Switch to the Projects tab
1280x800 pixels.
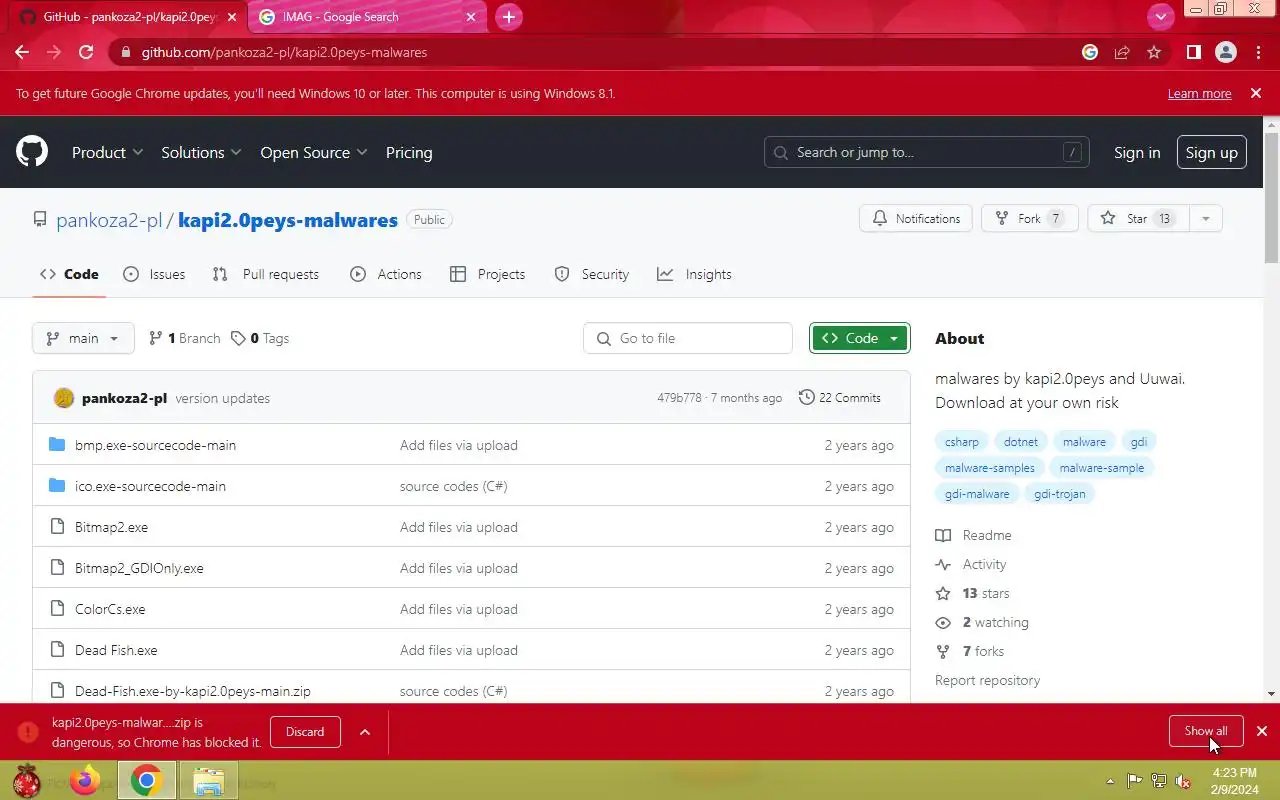click(x=488, y=274)
